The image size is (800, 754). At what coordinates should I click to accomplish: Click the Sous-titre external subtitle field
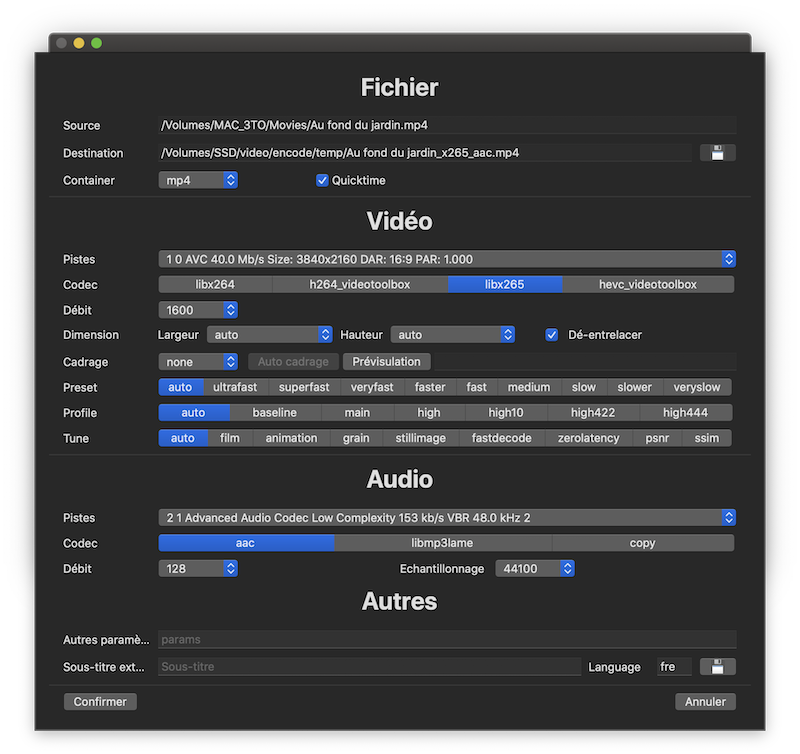369,666
